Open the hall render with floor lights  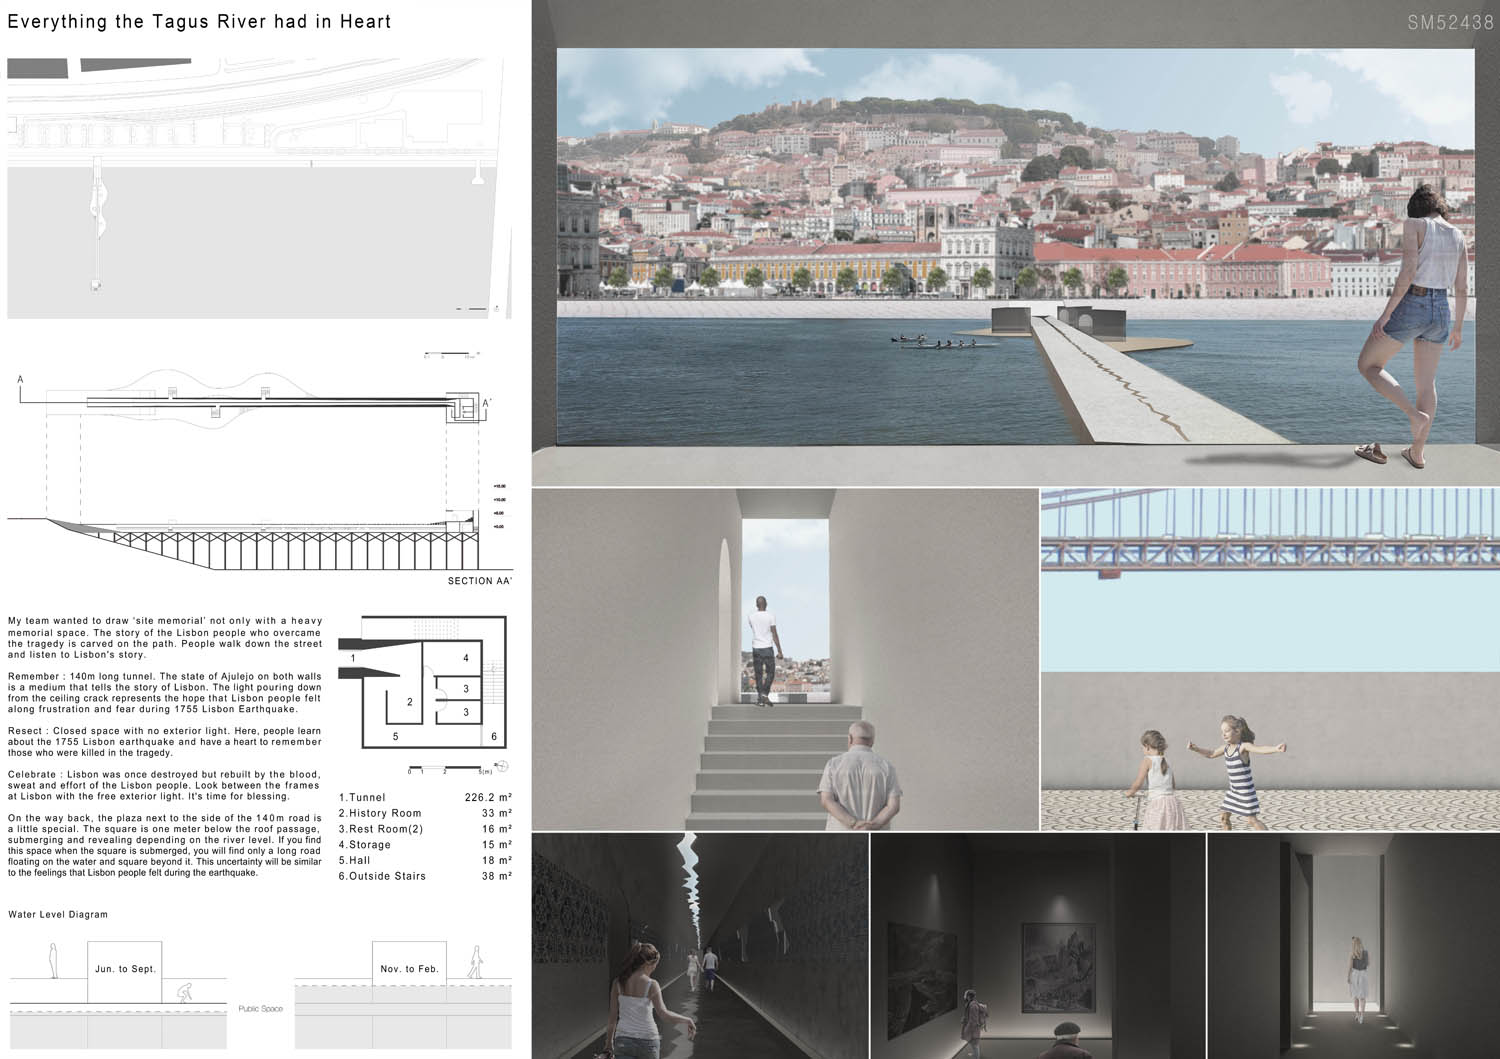point(1353,945)
